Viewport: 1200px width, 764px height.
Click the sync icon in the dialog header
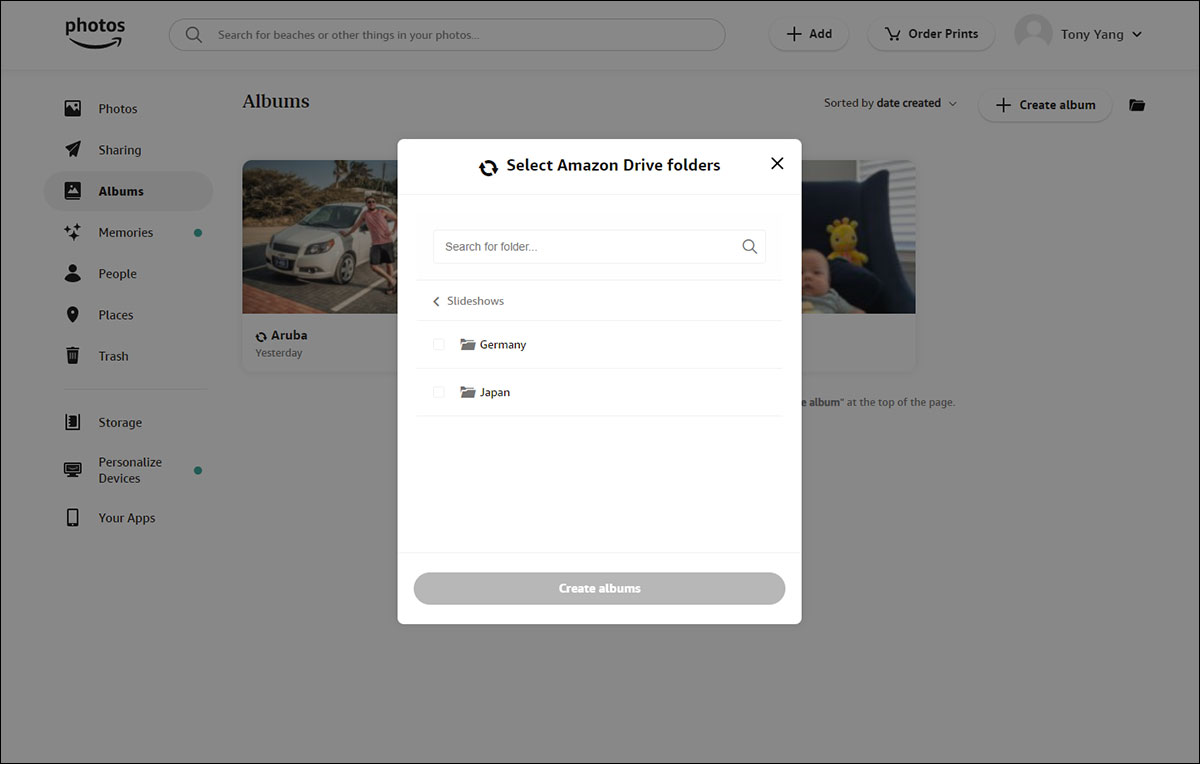(x=488, y=167)
